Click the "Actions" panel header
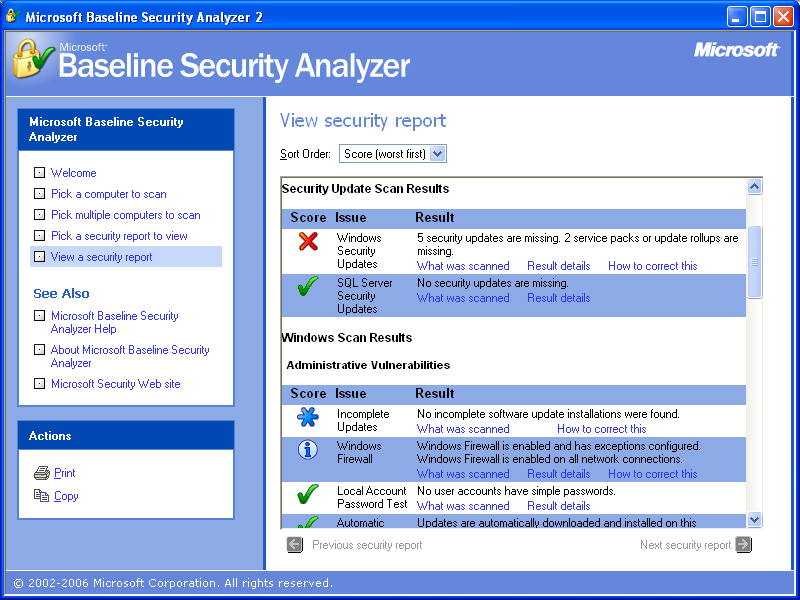The width and height of the screenshot is (800, 600). pyautogui.click(x=126, y=436)
